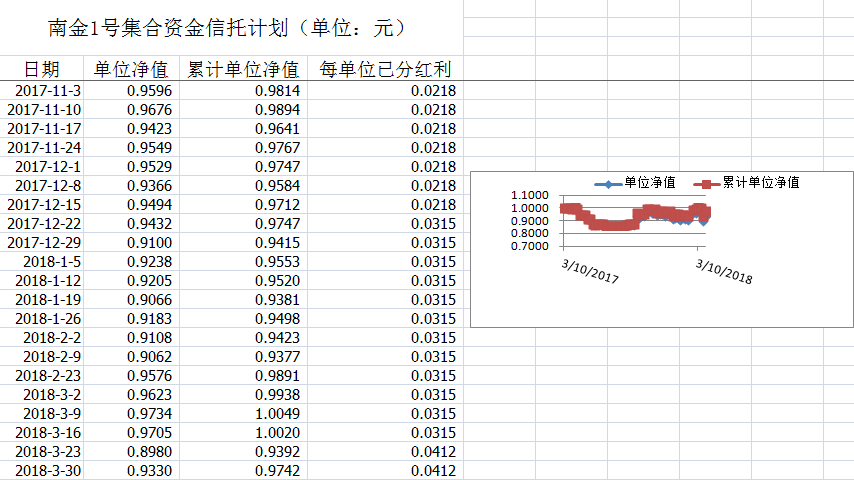The height and width of the screenshot is (480, 854).
Task: Select the 累计单位净值 table header cell
Action: (x=243, y=69)
